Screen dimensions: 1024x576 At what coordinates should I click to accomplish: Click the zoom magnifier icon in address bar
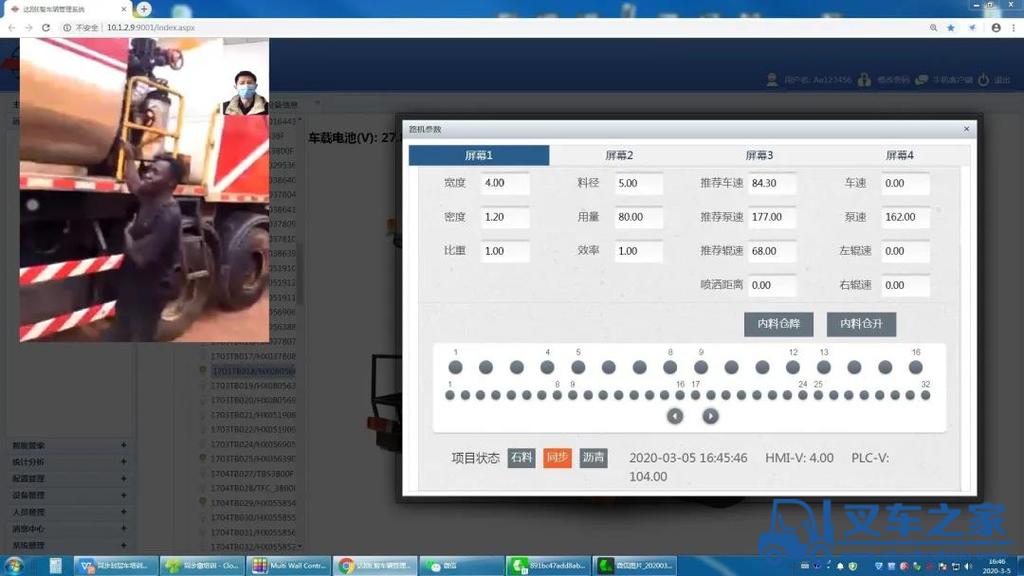coord(933,27)
